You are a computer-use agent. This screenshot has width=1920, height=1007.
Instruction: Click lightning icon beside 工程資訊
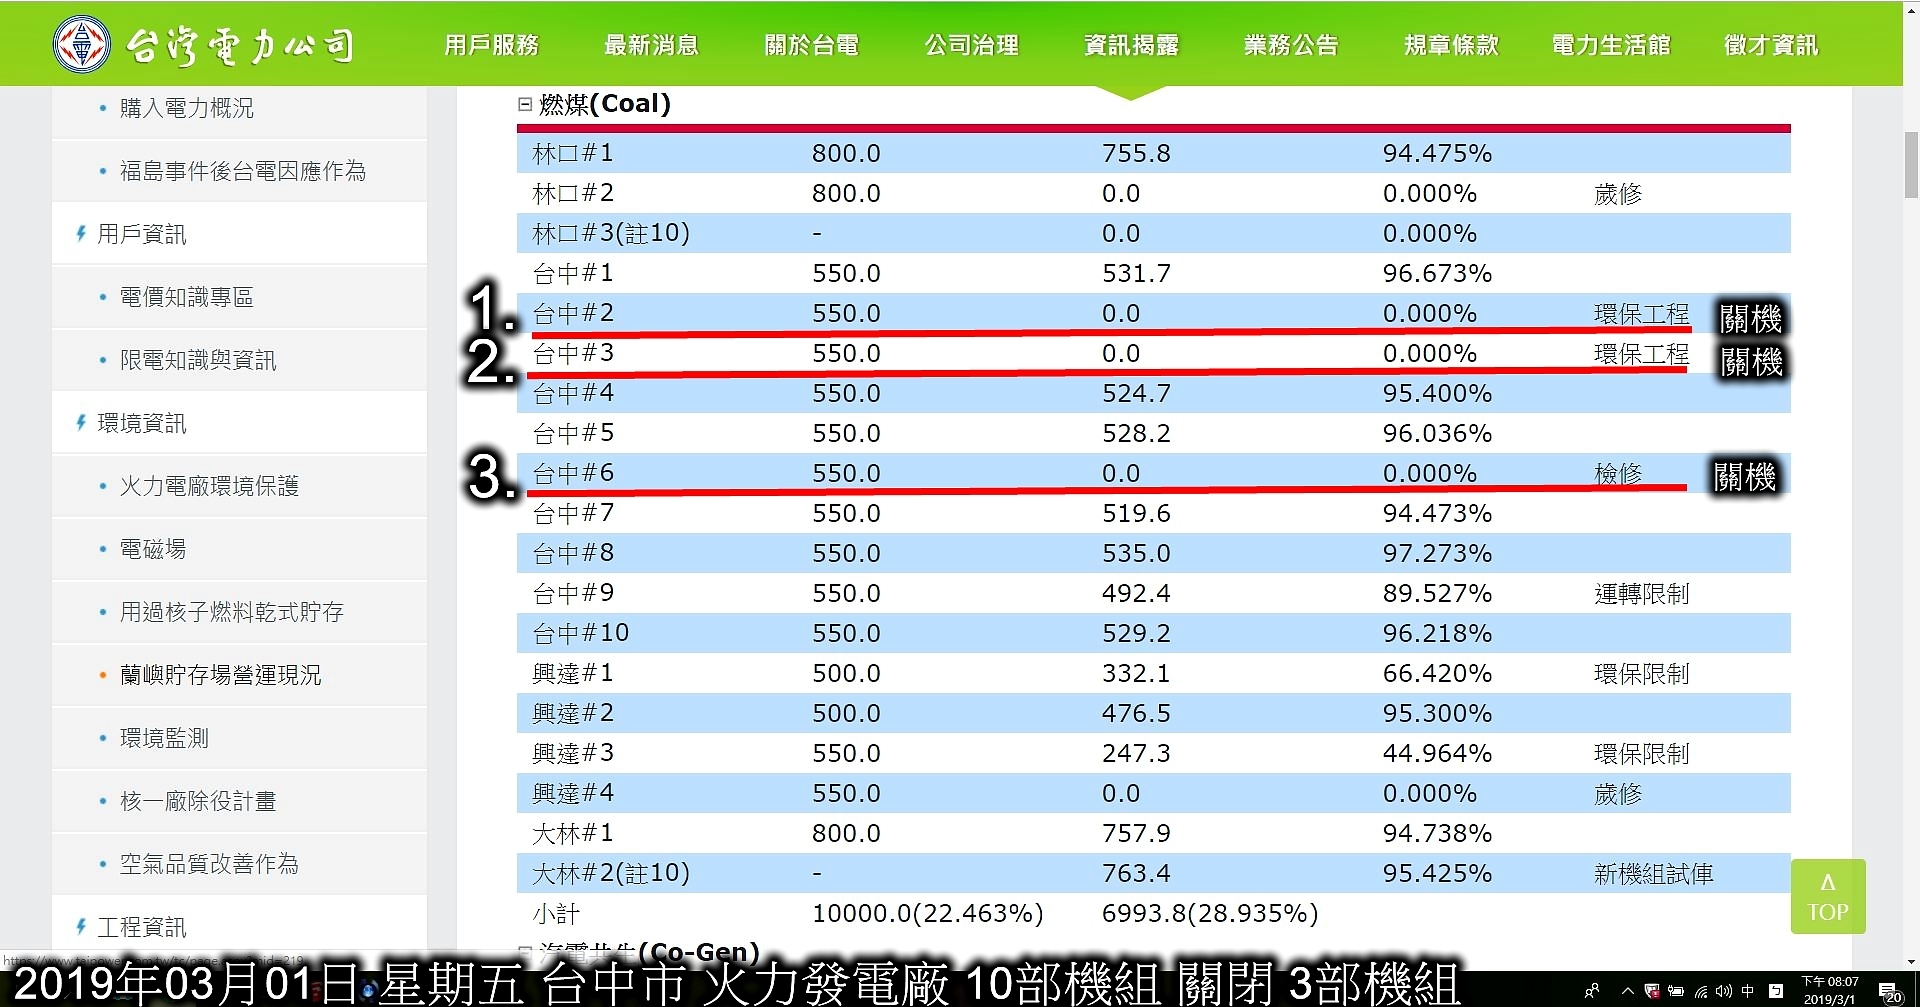click(x=81, y=926)
